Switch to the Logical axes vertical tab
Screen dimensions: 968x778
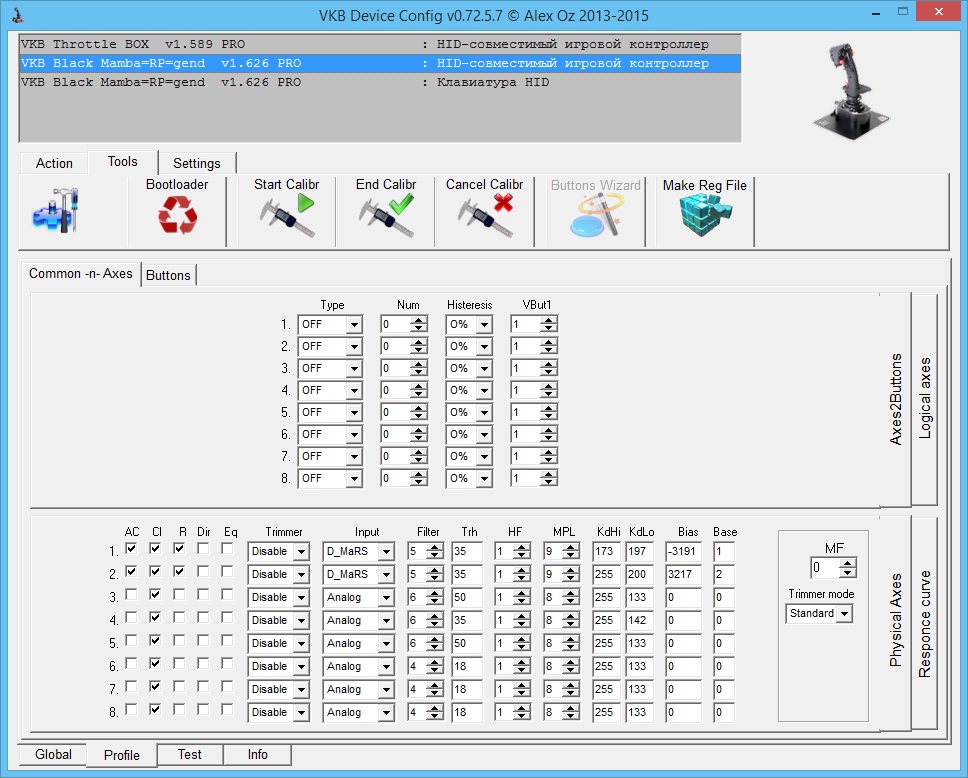tap(924, 399)
